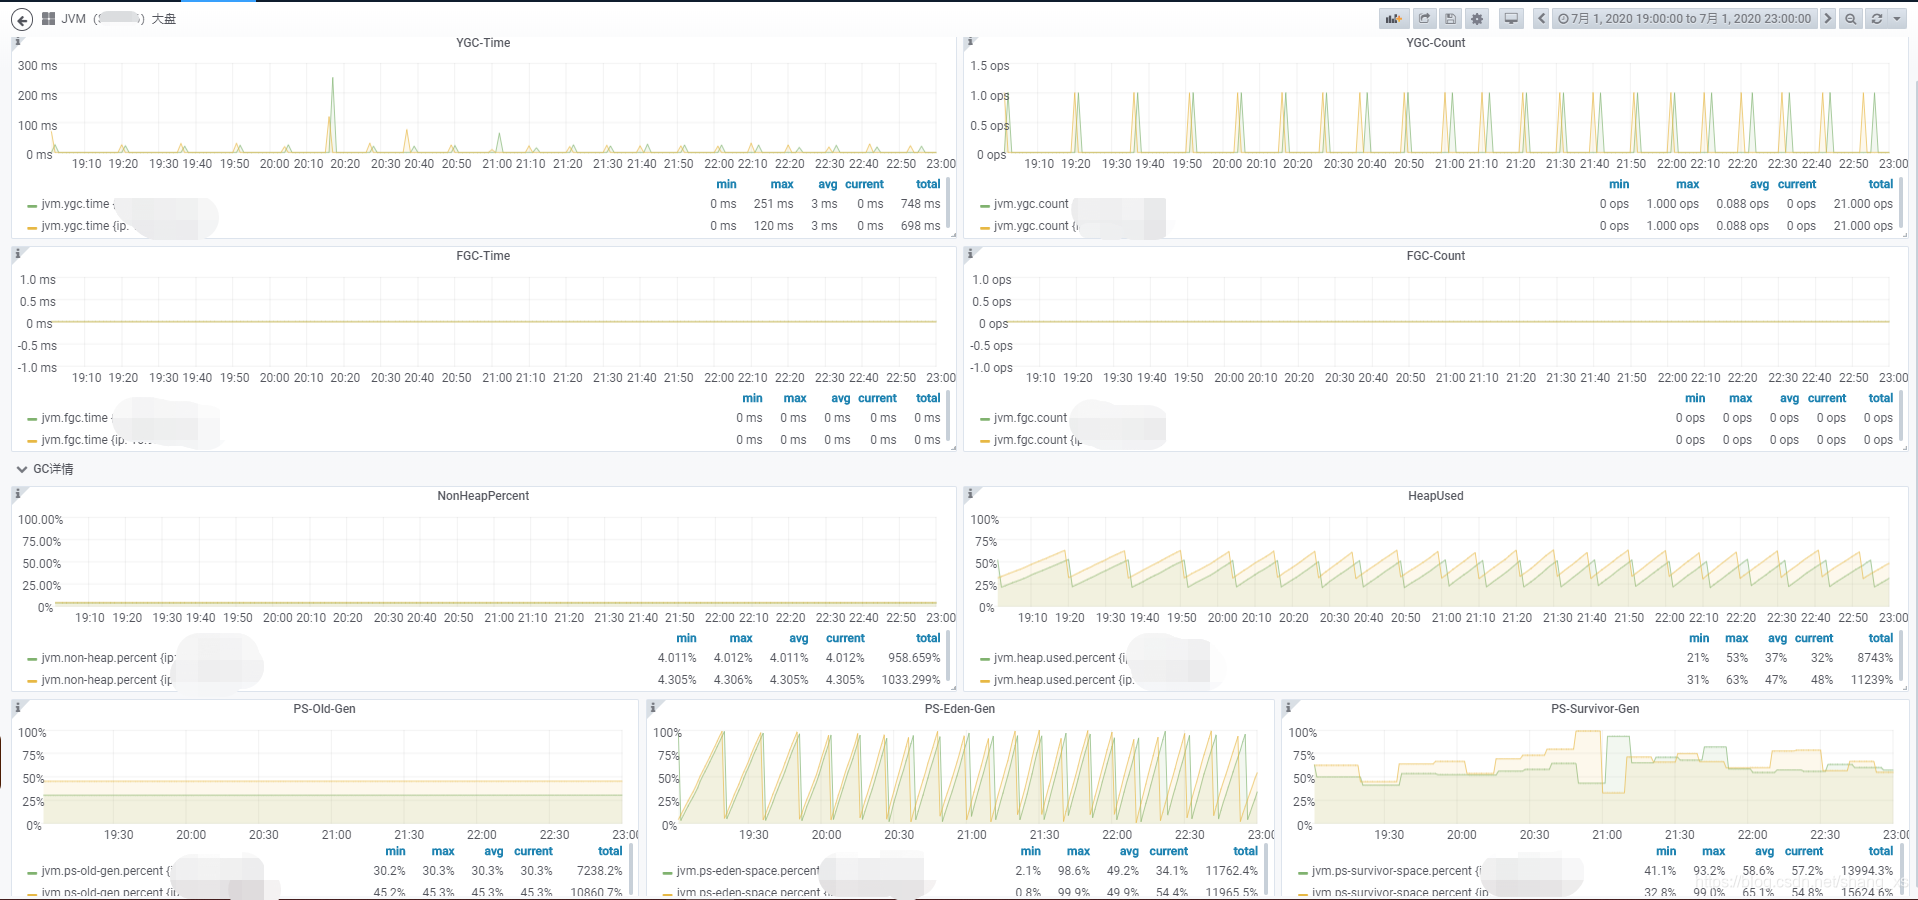Toggle yellow jvm.heap.used.percent series in legend
Viewport: 1918px width, 900px height.
(1063, 680)
